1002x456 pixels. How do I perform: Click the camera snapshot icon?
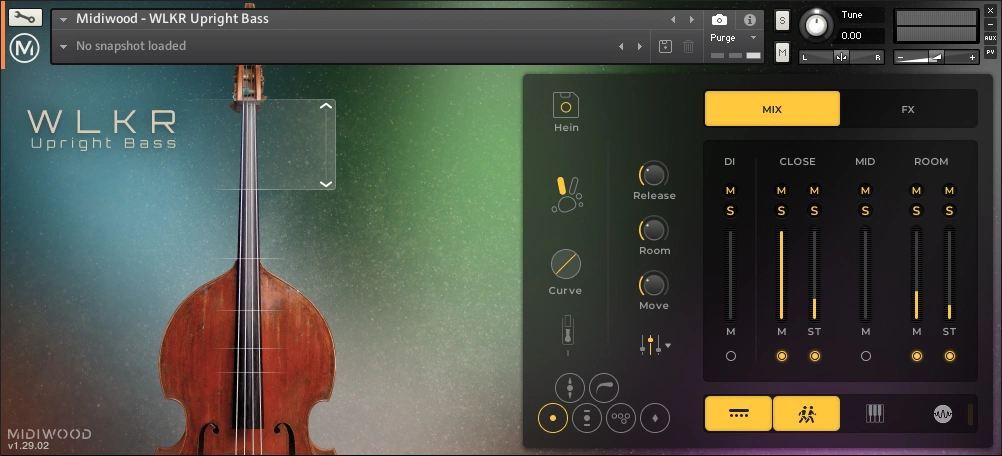tap(719, 19)
